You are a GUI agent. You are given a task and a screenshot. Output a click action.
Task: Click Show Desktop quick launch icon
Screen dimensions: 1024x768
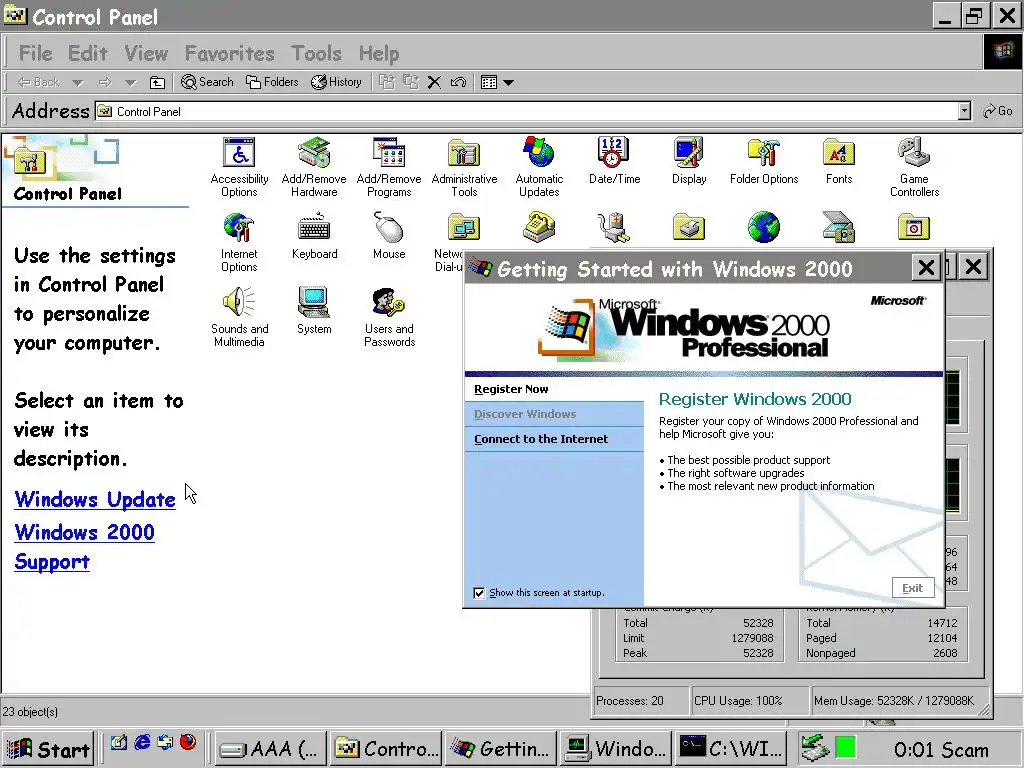pos(119,742)
